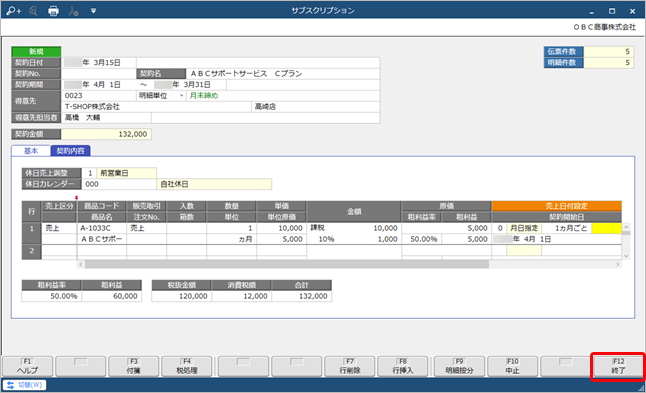This screenshot has height=393, width=646.
Task: Click F7 行削除 button
Action: 350,366
